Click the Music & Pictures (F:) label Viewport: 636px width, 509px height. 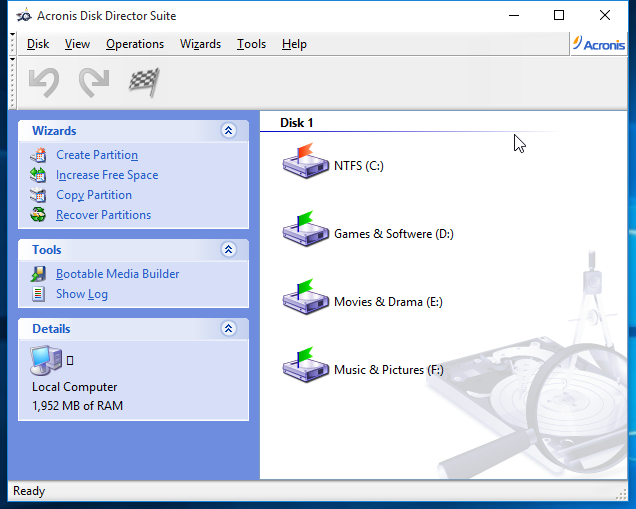(389, 370)
